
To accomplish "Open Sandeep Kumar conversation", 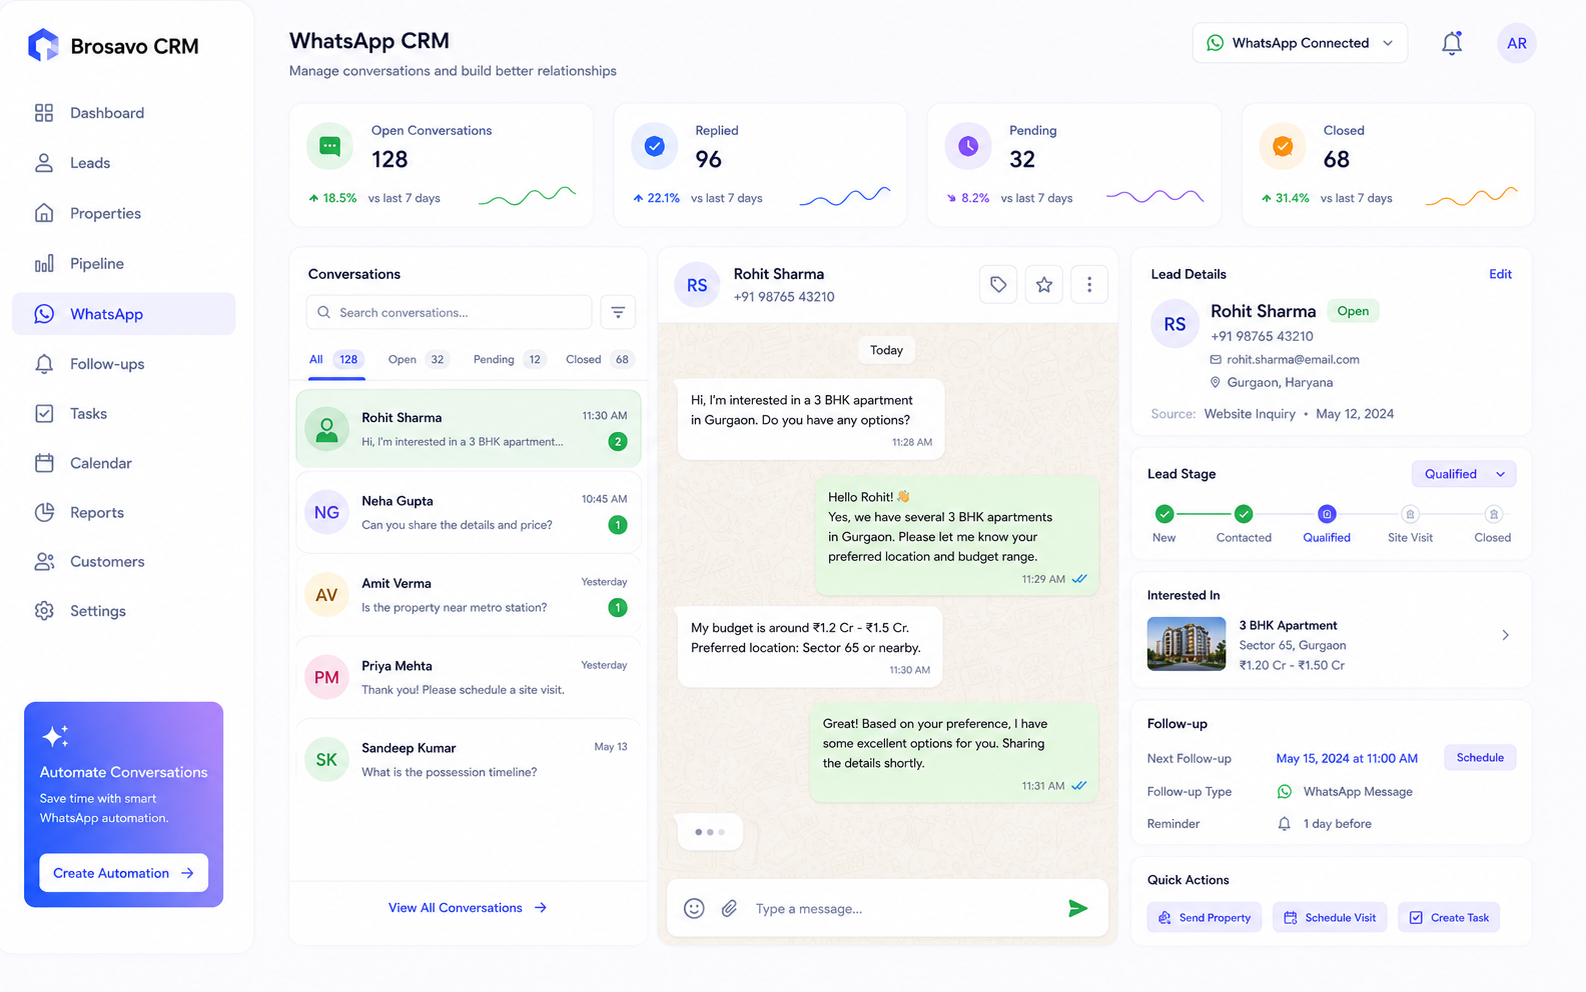I will pos(468,759).
